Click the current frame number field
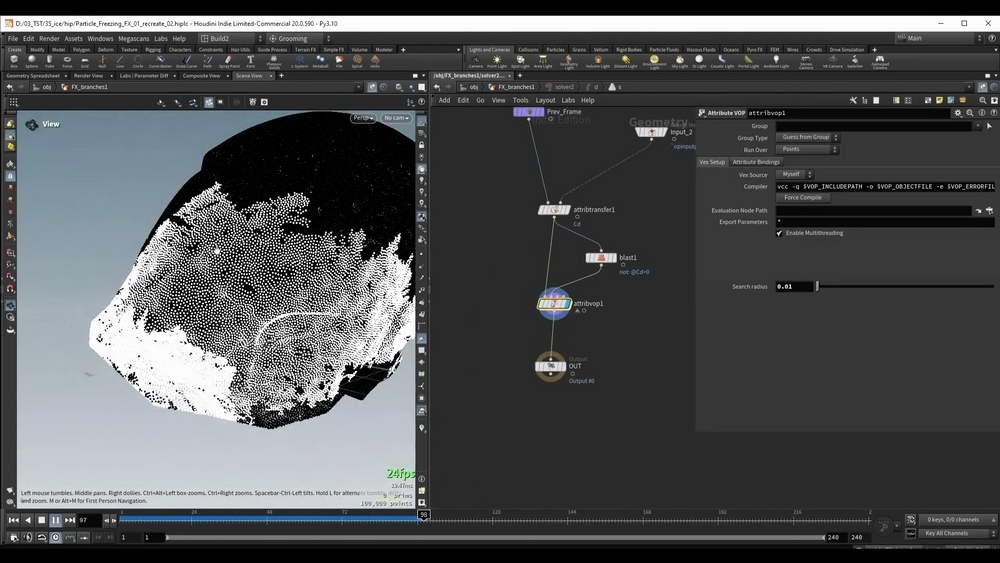 [x=89, y=520]
